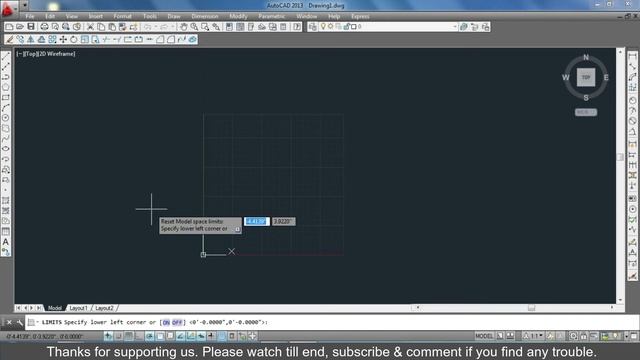Select the Explode tool at Modify toolbar end
The height and width of the screenshot is (360, 640).
(x=193, y=40)
